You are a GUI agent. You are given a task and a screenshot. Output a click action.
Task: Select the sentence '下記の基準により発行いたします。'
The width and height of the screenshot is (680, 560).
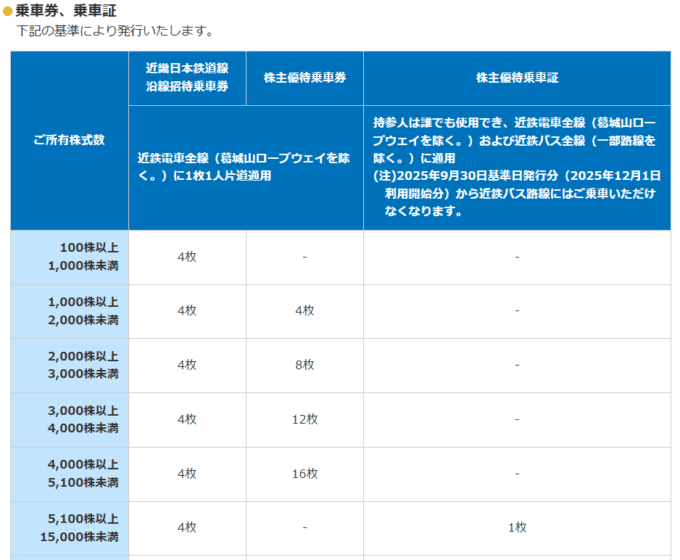pyautogui.click(x=115, y=31)
